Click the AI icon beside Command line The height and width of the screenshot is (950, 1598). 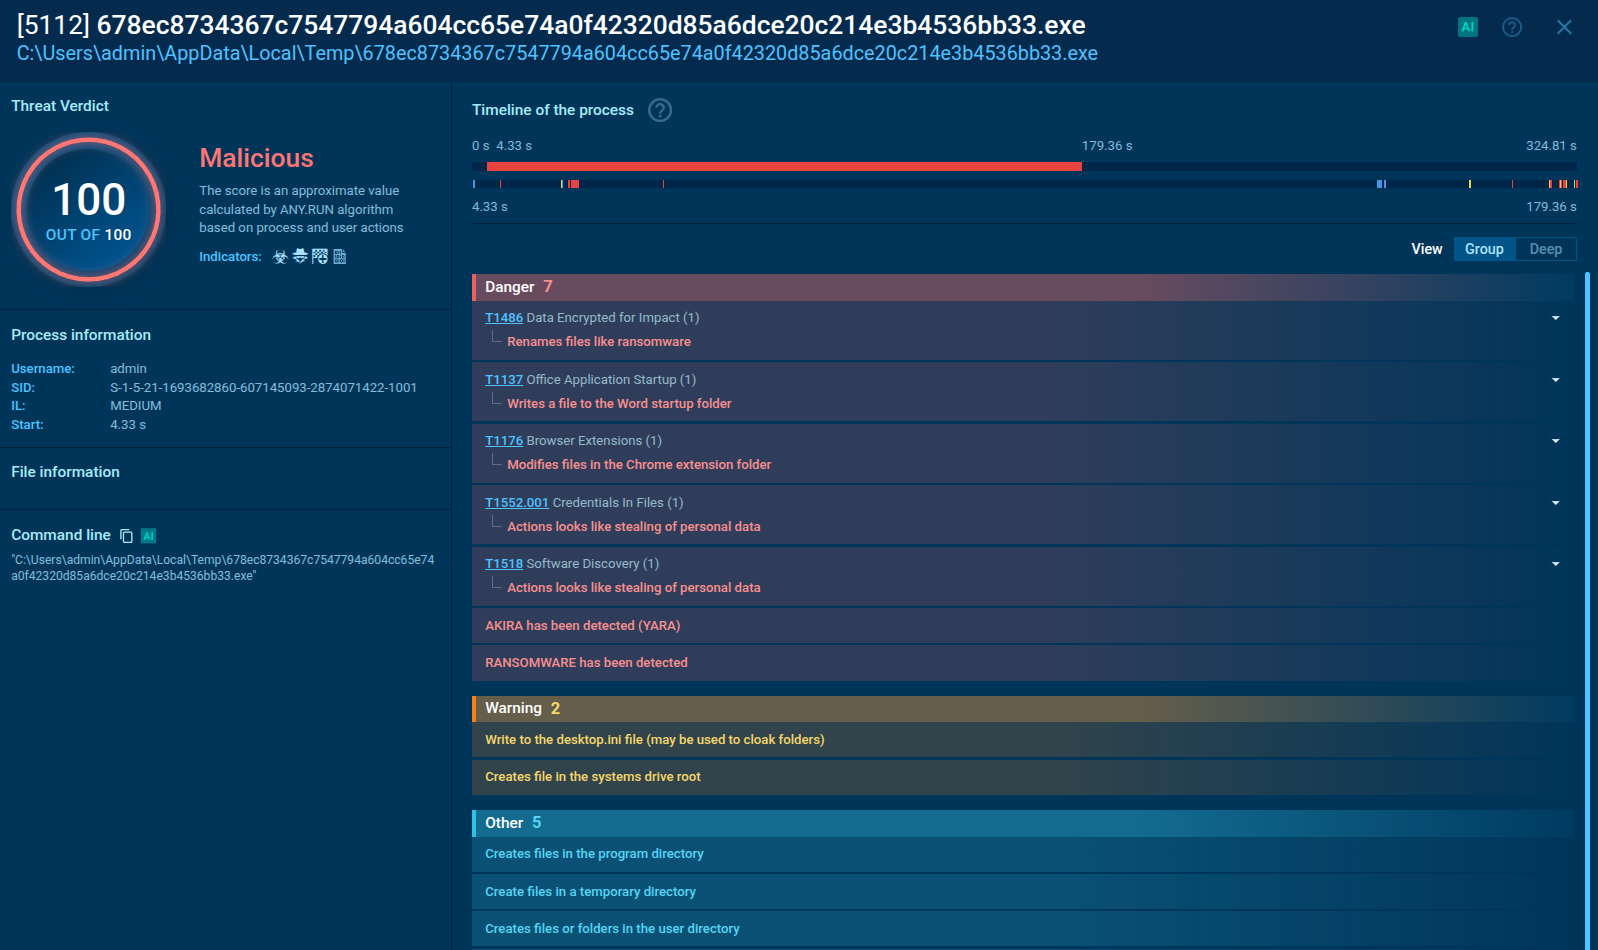[148, 536]
